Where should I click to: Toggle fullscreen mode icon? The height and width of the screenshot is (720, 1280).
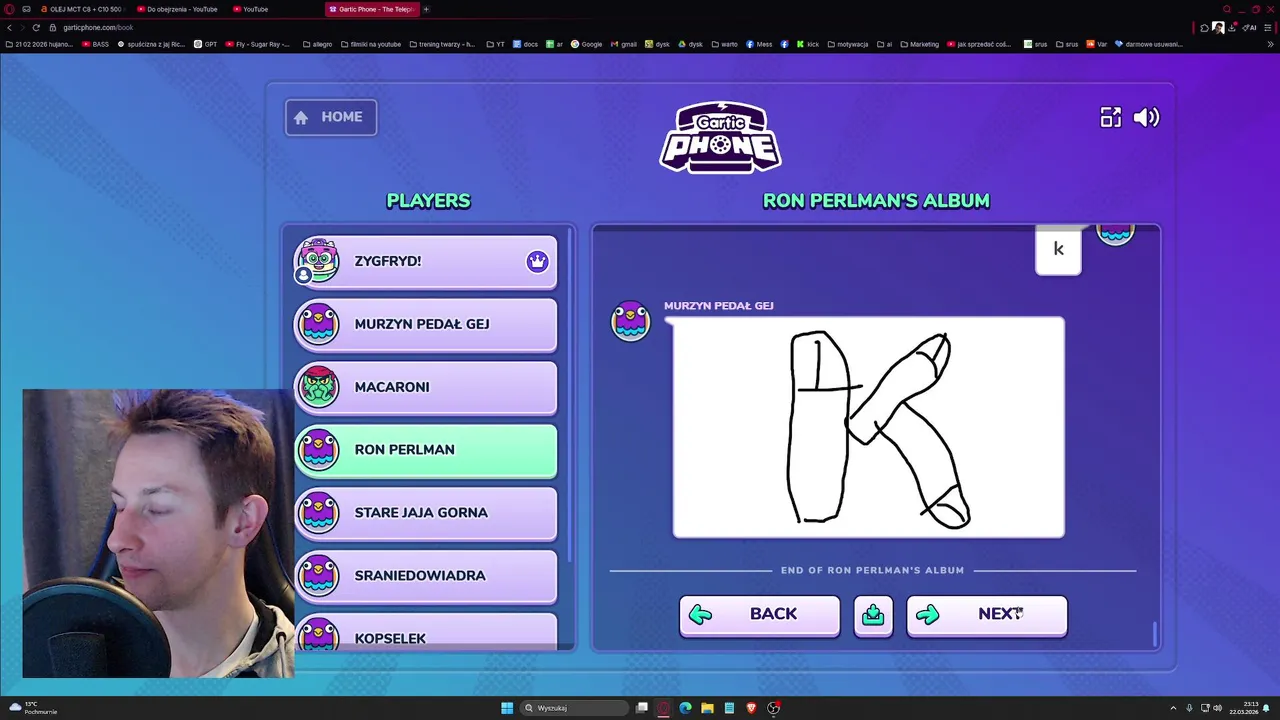[x=1111, y=117]
